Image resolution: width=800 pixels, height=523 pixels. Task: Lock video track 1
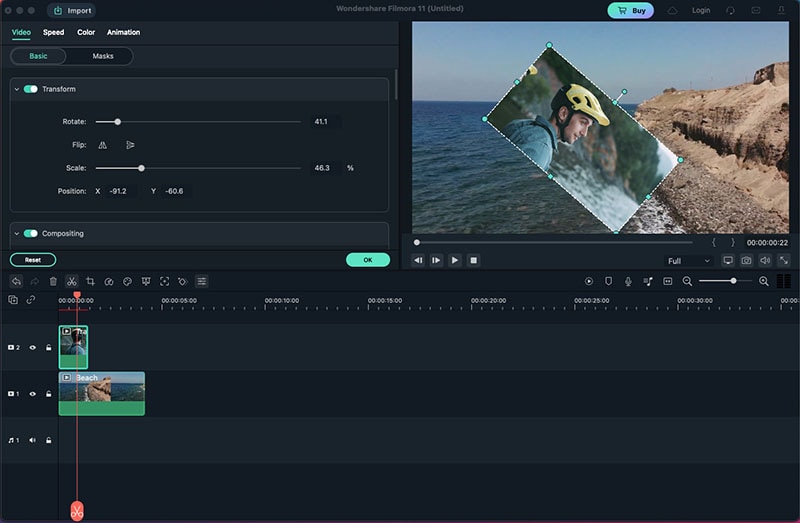tap(48, 394)
